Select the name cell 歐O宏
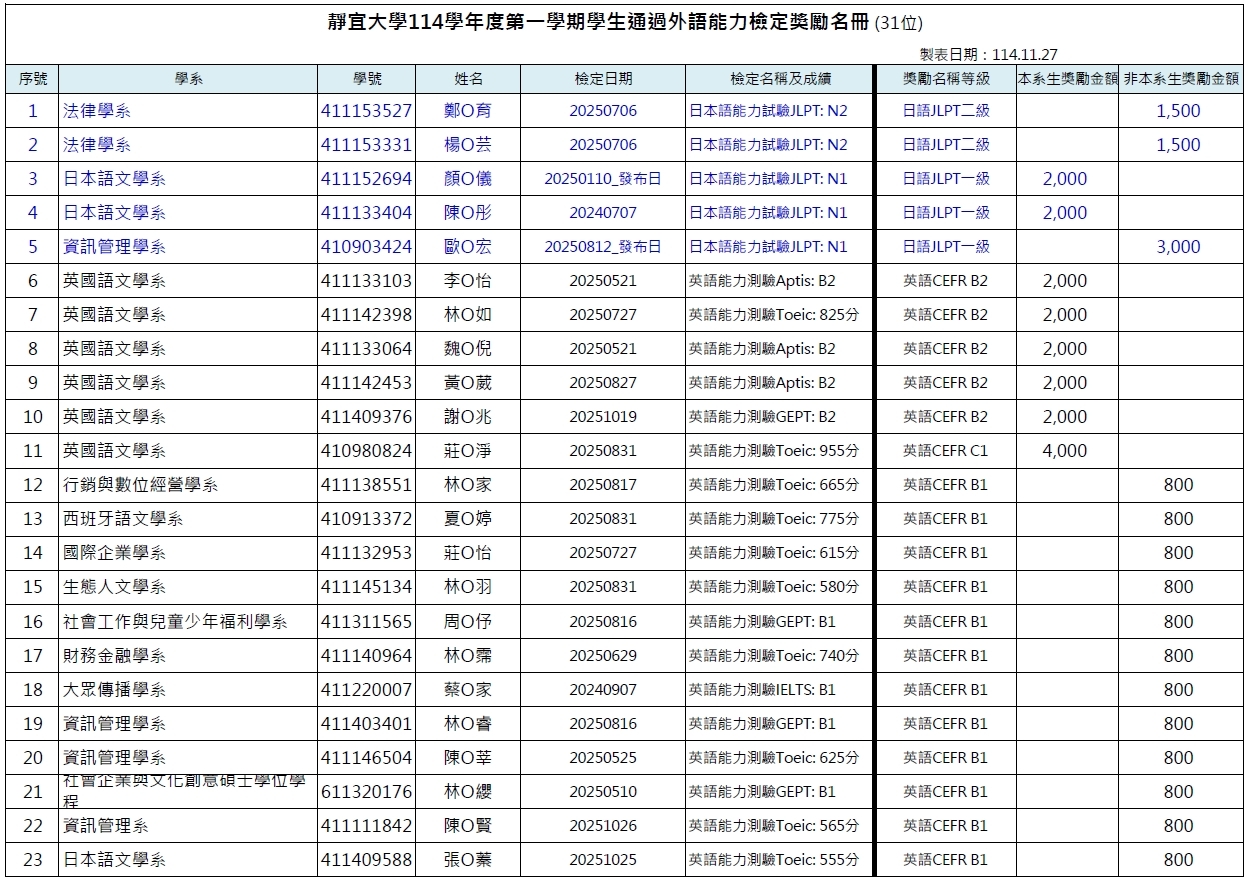This screenshot has height=883, width=1249. [468, 247]
